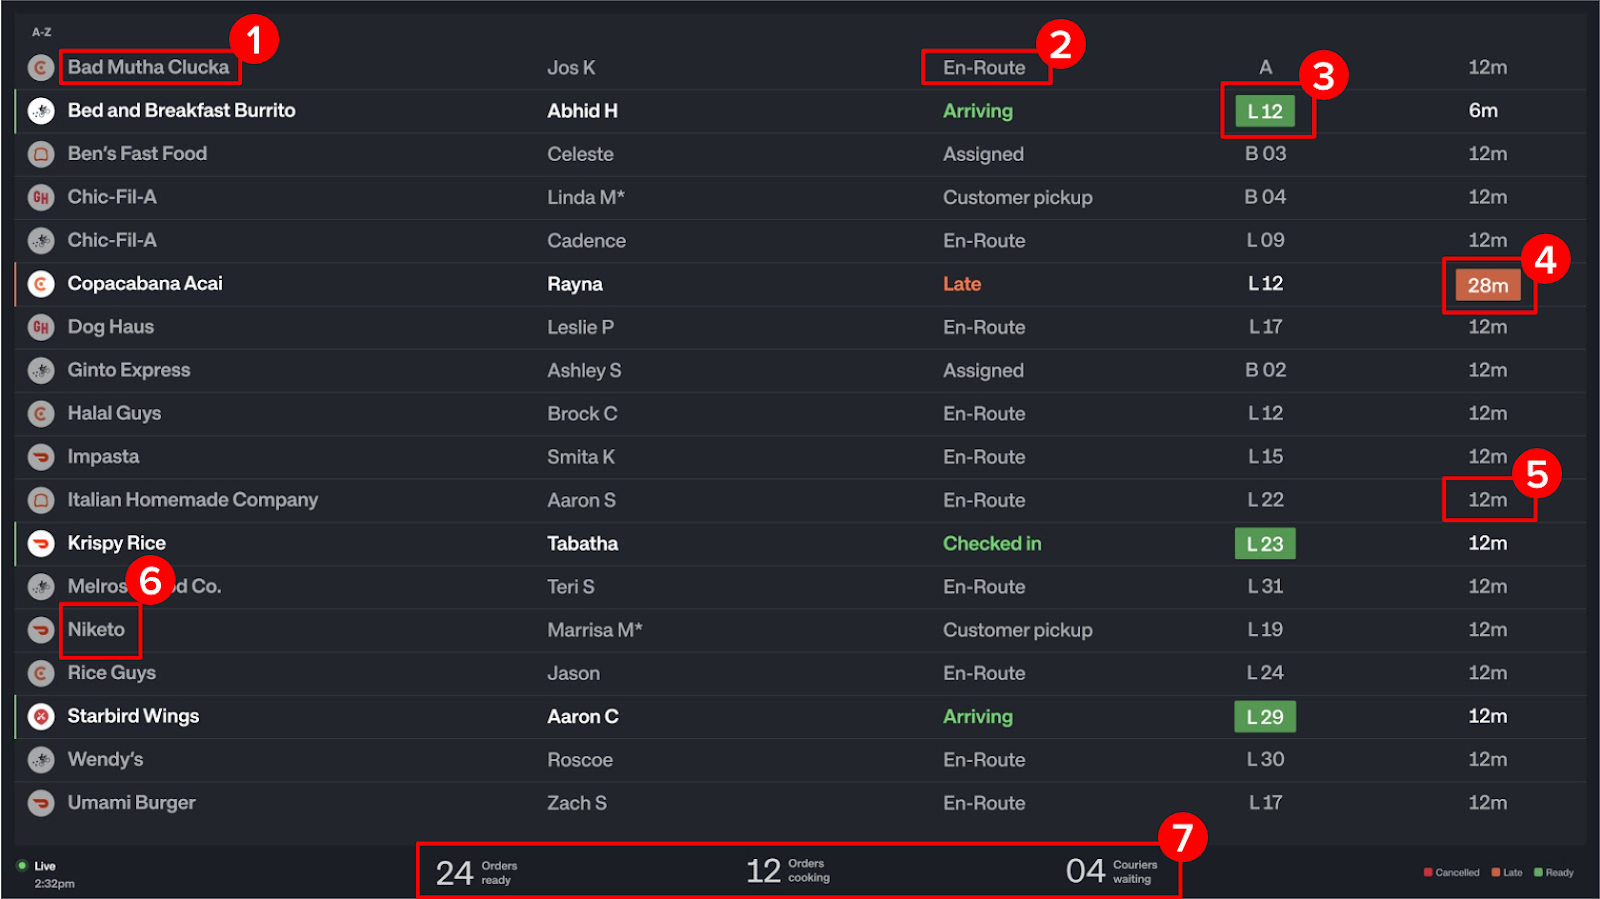Open the A-Z sort label
1600x899 pixels.
pyautogui.click(x=42, y=32)
